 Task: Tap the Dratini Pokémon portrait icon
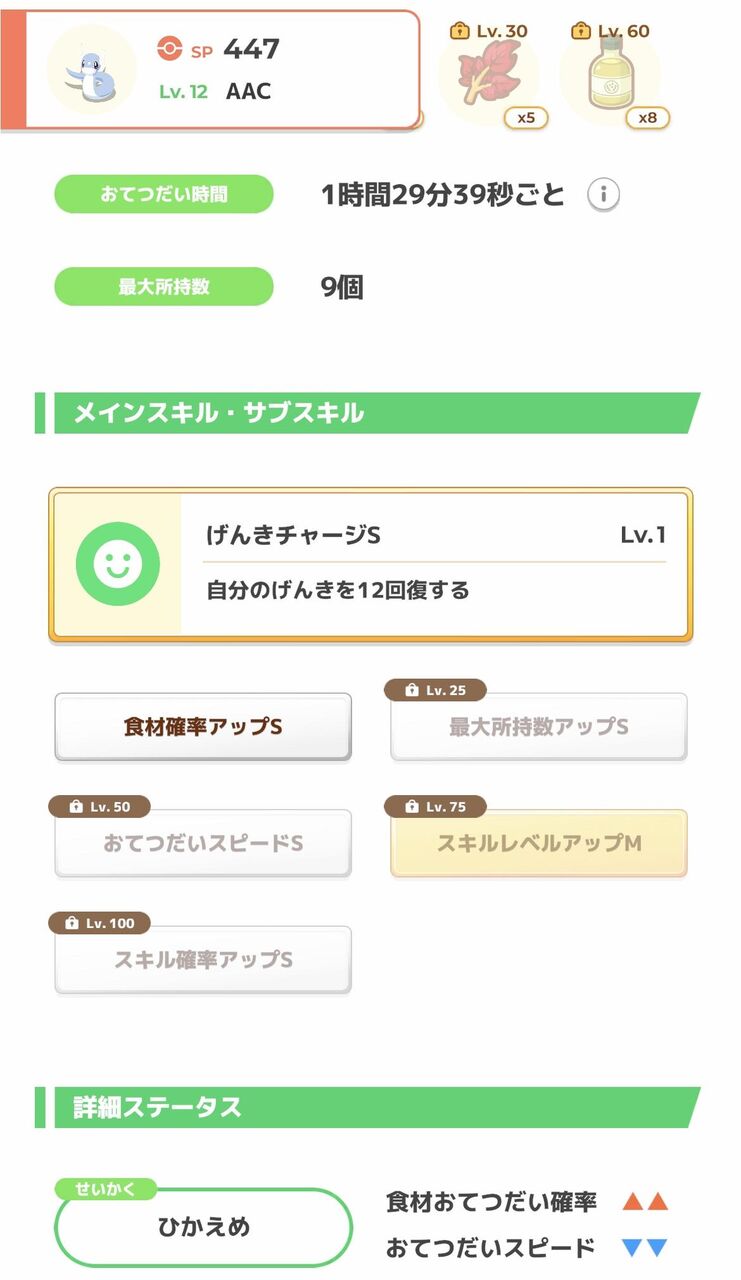coord(91,70)
